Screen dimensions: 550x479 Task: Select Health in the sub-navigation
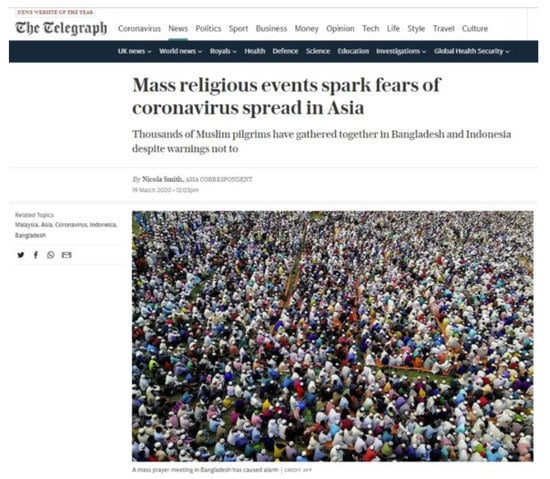(255, 51)
